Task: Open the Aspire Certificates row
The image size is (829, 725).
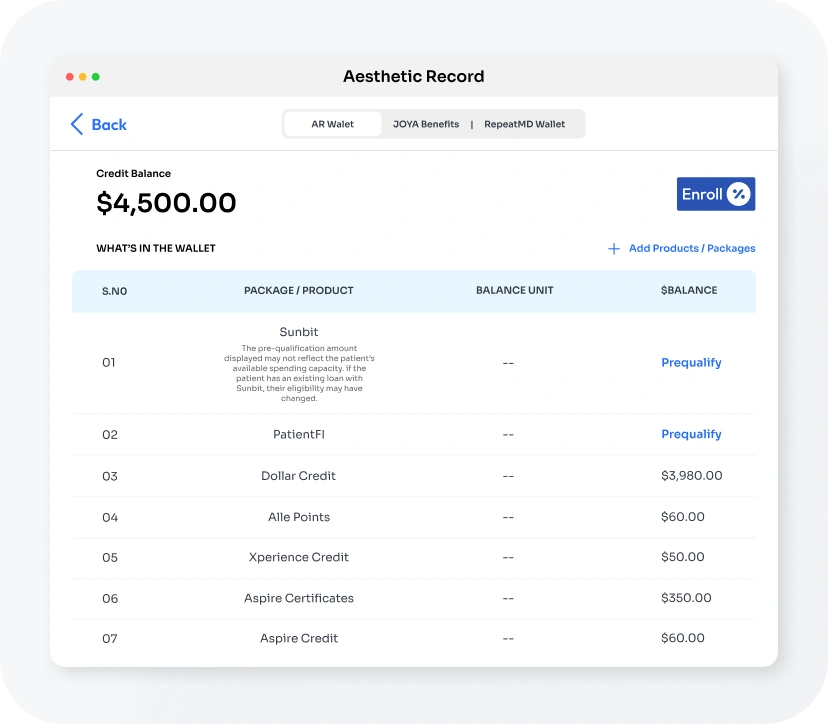Action: tap(299, 598)
